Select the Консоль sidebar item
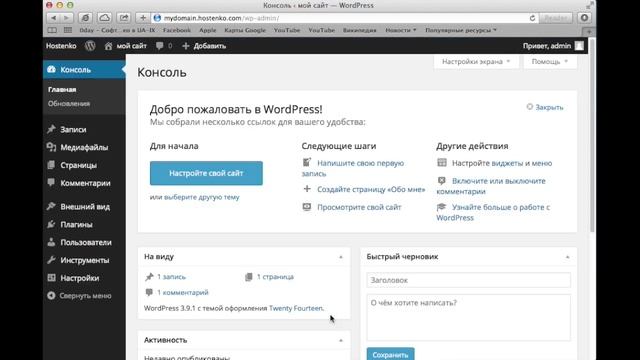 (84, 70)
